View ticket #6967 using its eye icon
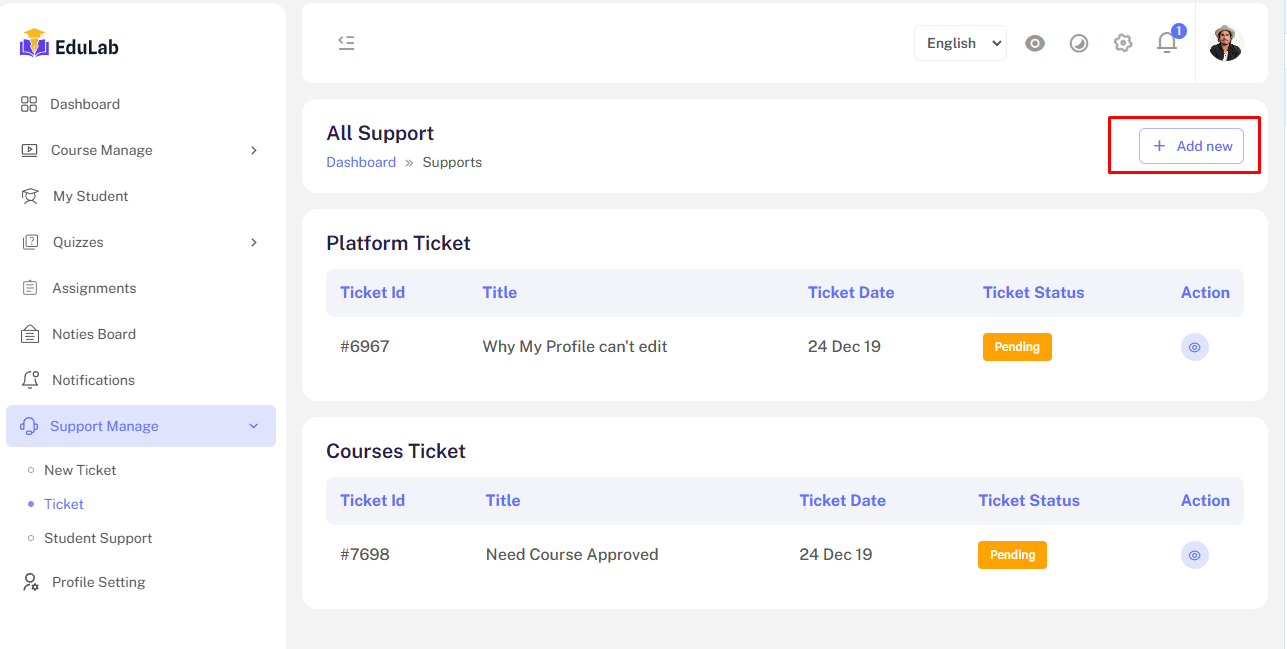This screenshot has height=649, width=1287. [x=1194, y=347]
